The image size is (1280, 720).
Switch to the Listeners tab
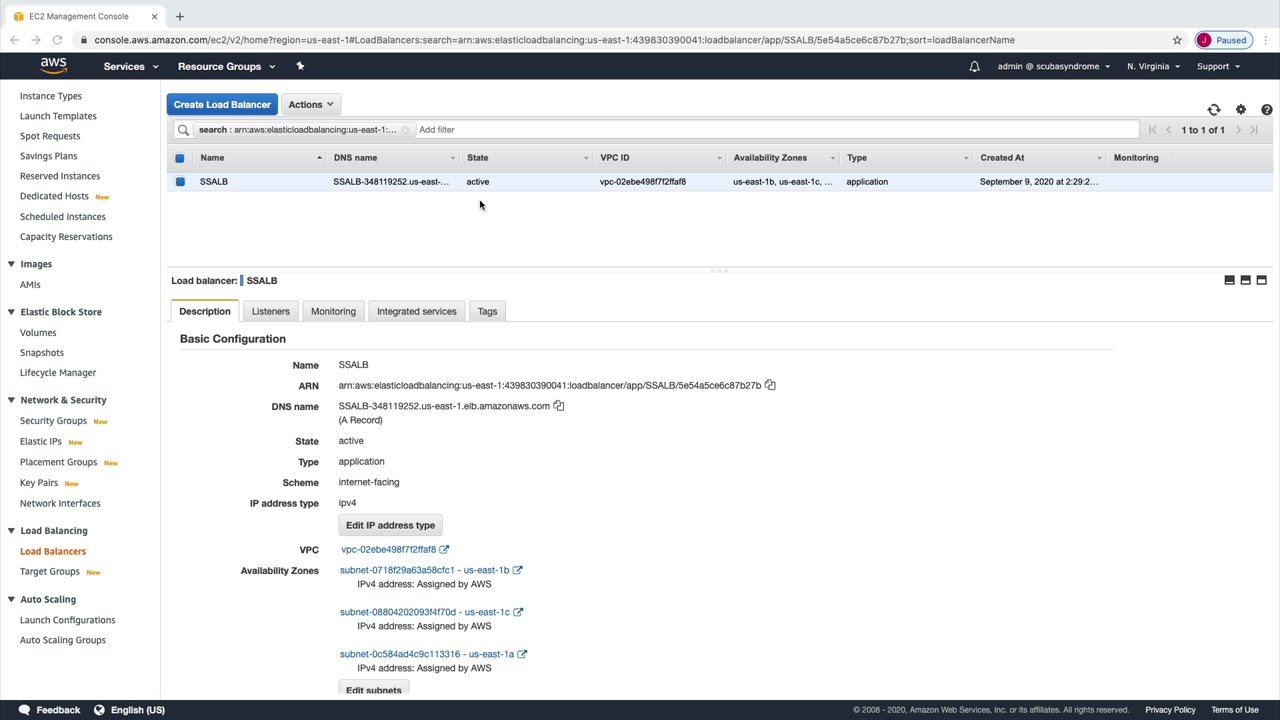coord(270,312)
